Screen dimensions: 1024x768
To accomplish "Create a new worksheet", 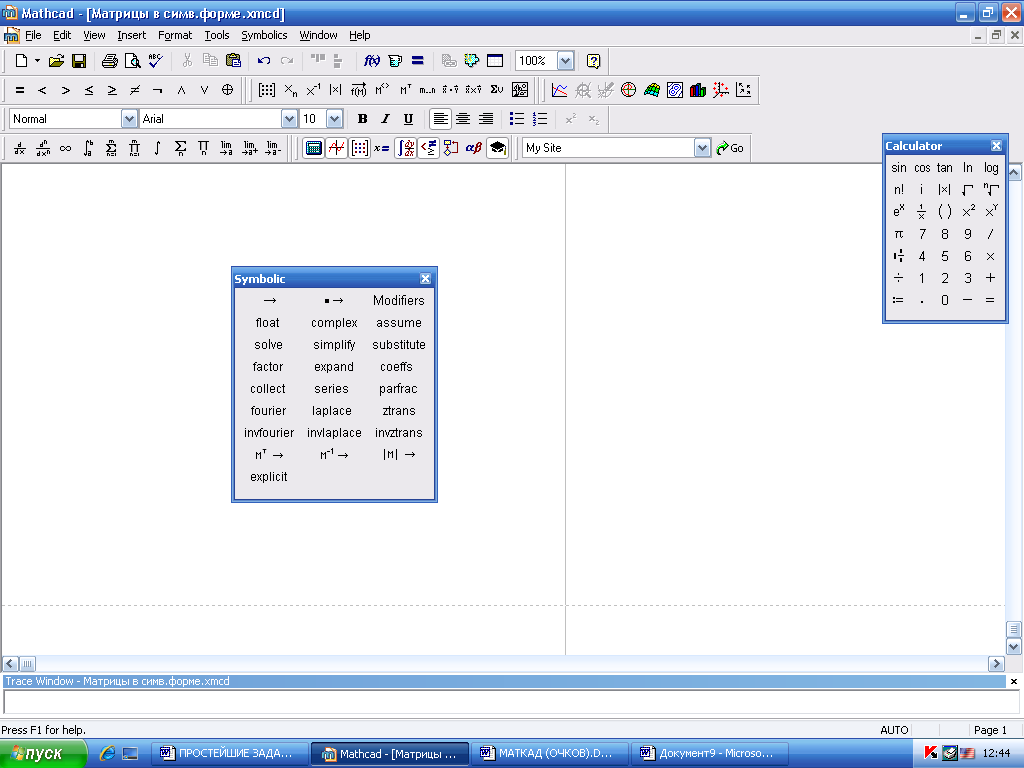I will pyautogui.click(x=21, y=61).
